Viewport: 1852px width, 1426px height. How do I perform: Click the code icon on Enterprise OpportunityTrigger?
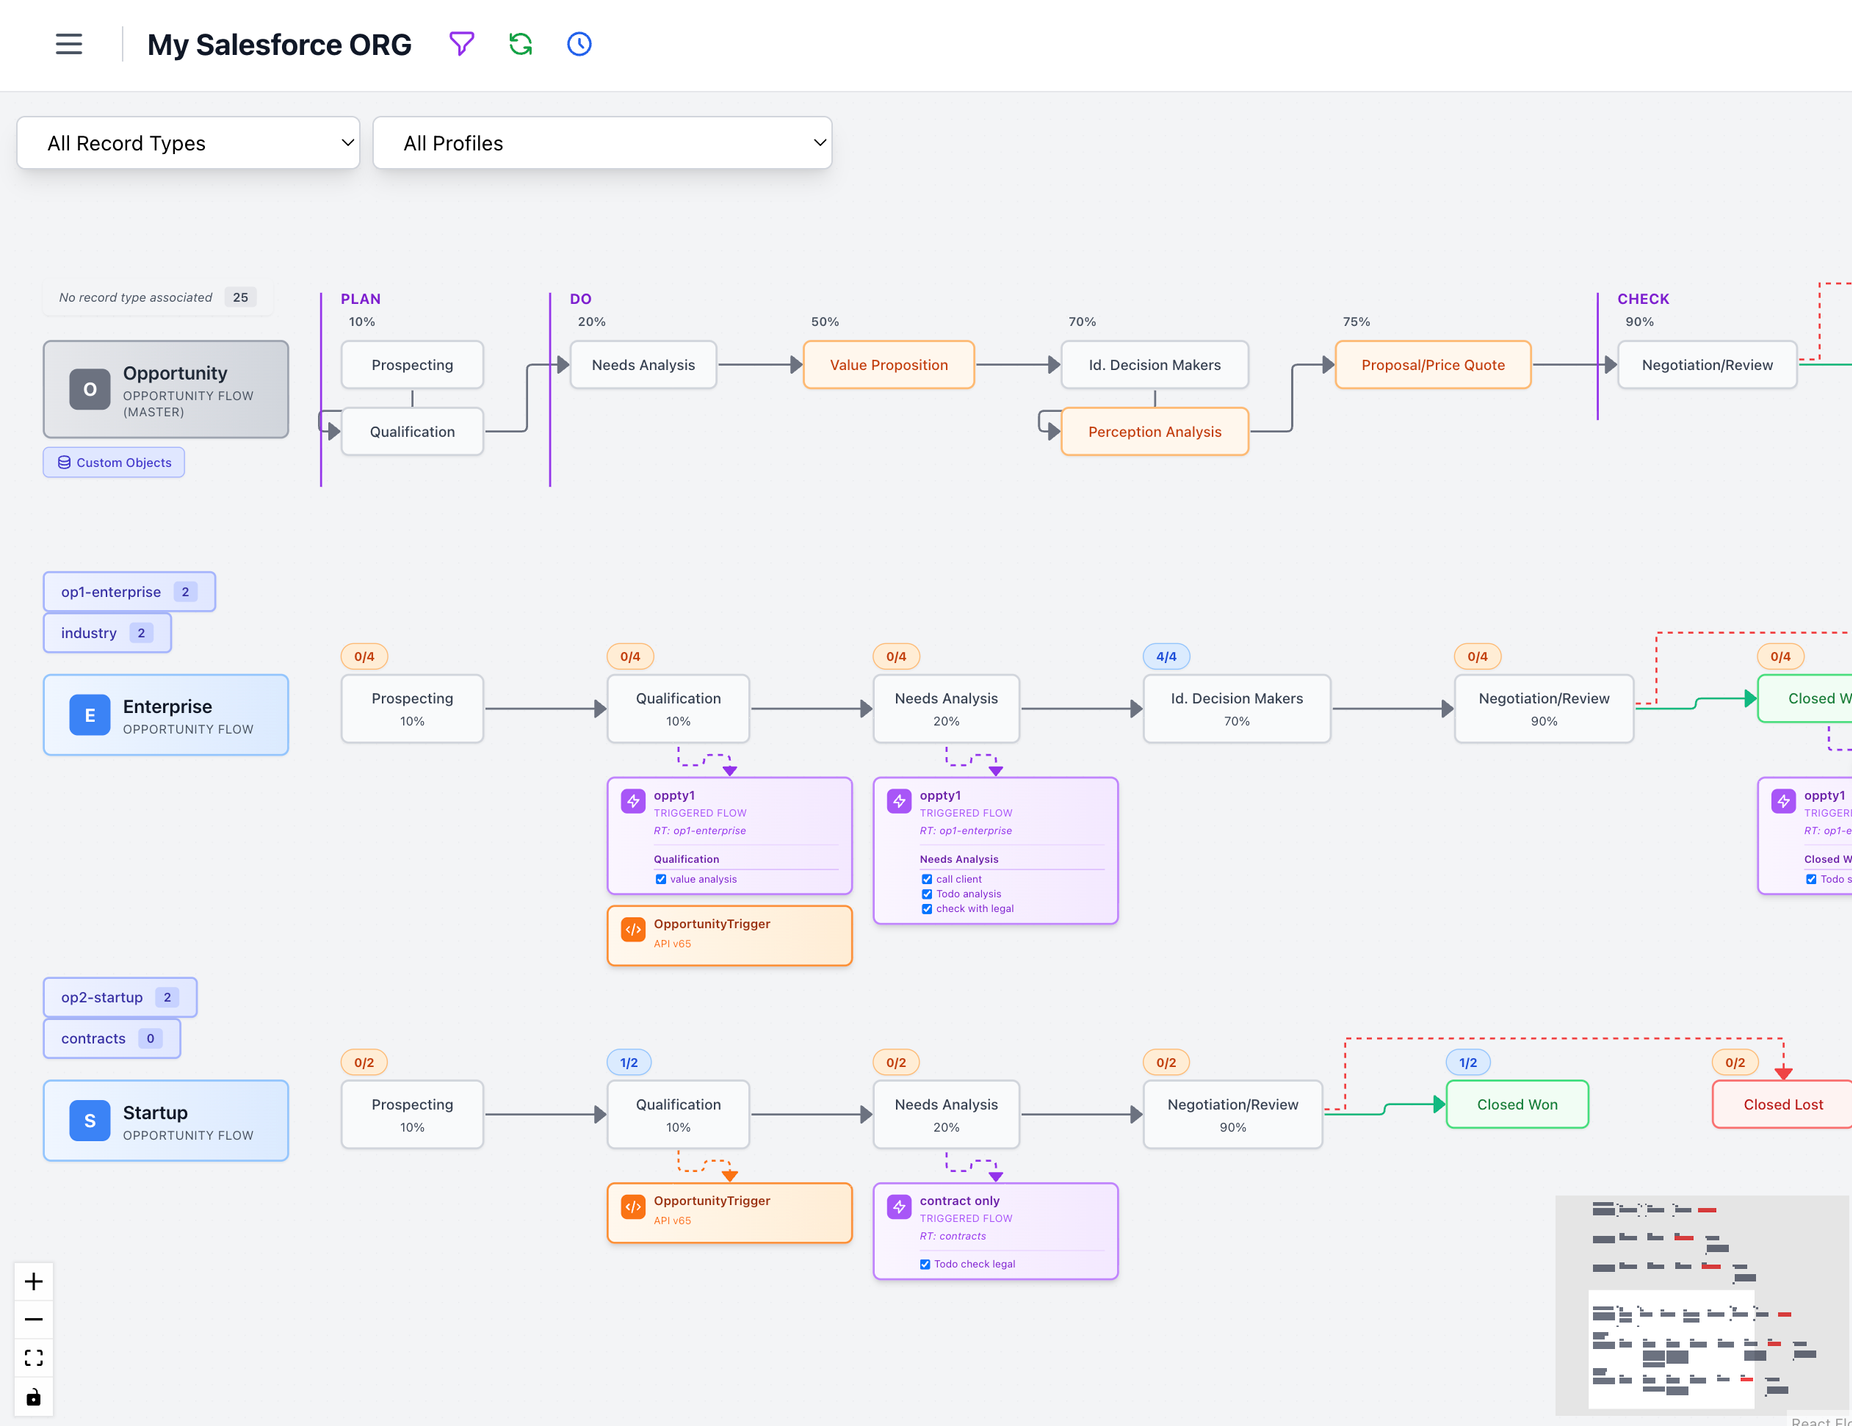pos(633,929)
